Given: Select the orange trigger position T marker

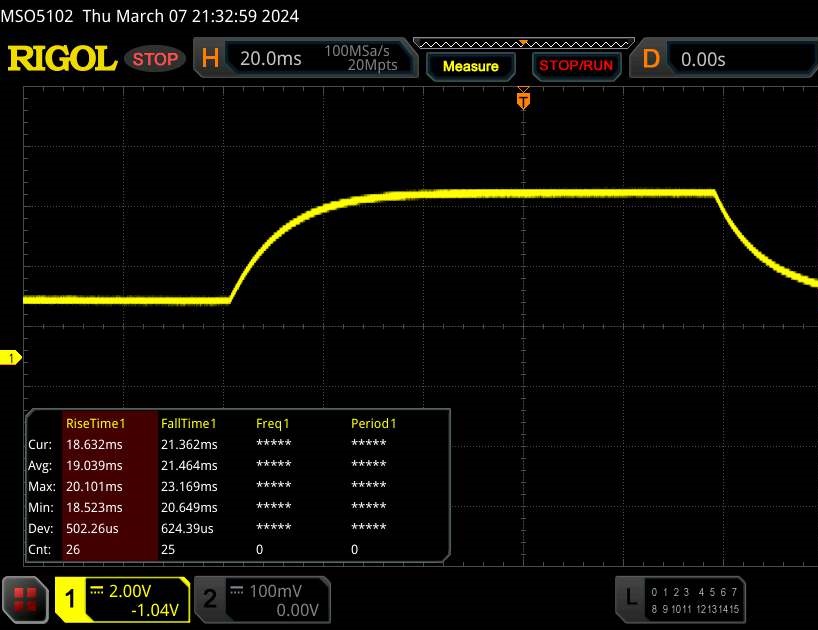Looking at the screenshot, I should click(522, 100).
